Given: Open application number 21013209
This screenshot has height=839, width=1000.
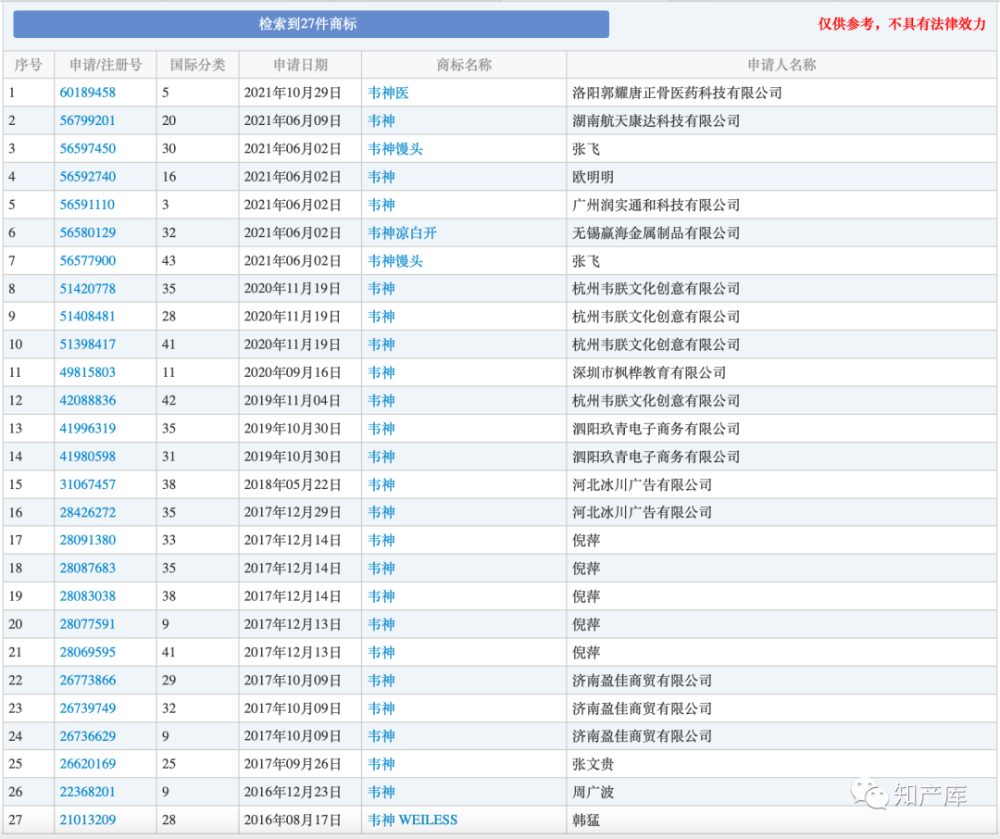Looking at the screenshot, I should click(87, 820).
